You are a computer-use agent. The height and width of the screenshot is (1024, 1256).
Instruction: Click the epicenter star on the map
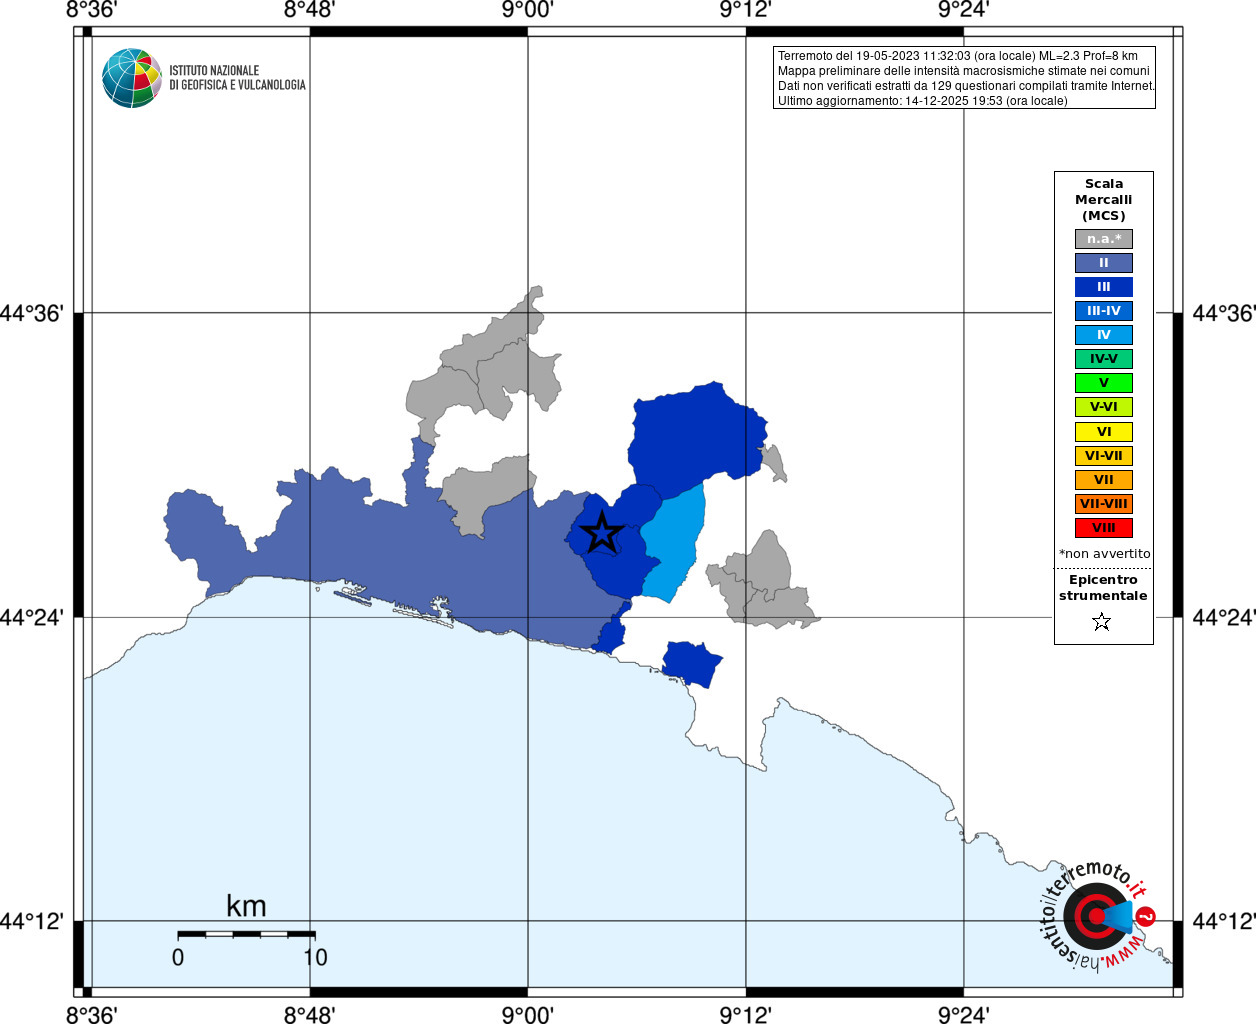(x=601, y=533)
